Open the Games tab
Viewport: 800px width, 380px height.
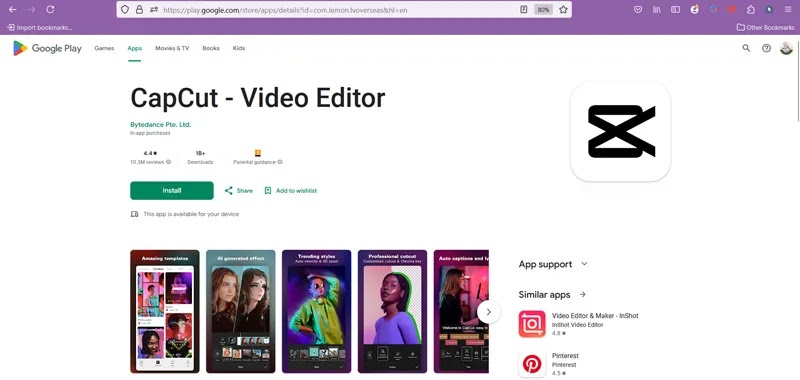(104, 48)
